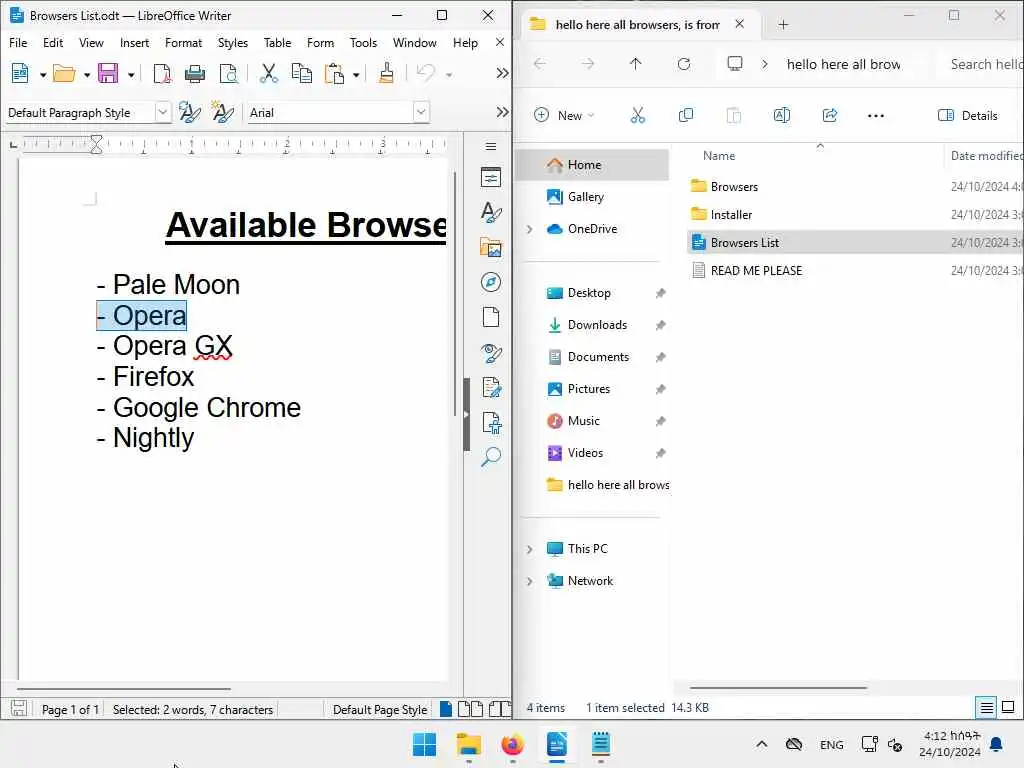Open the Installer folder in Explorer
The width and height of the screenshot is (1024, 768).
coord(731,215)
